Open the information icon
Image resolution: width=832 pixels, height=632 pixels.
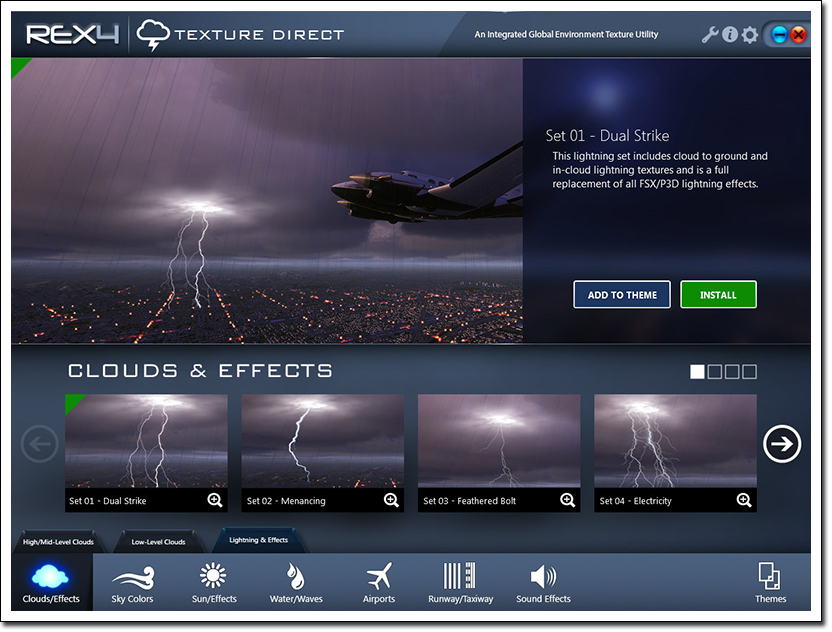point(730,35)
